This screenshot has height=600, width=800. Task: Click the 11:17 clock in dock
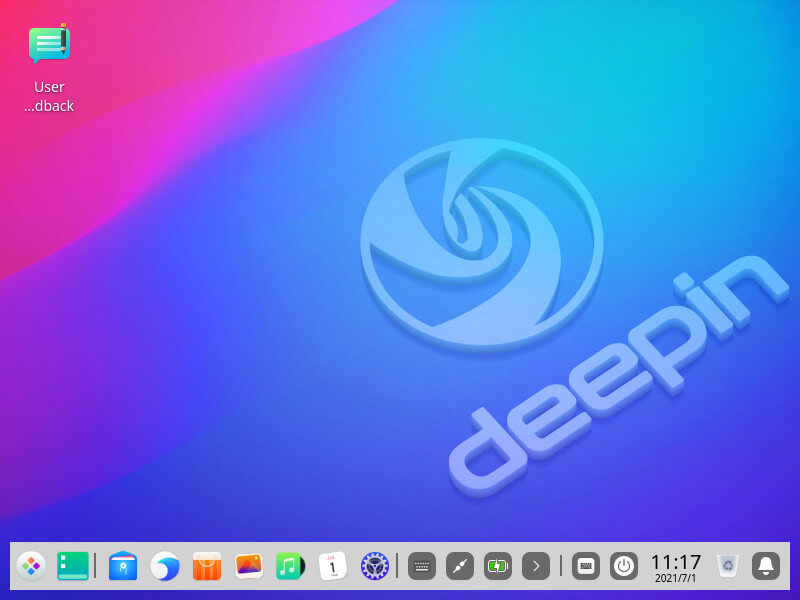676,562
